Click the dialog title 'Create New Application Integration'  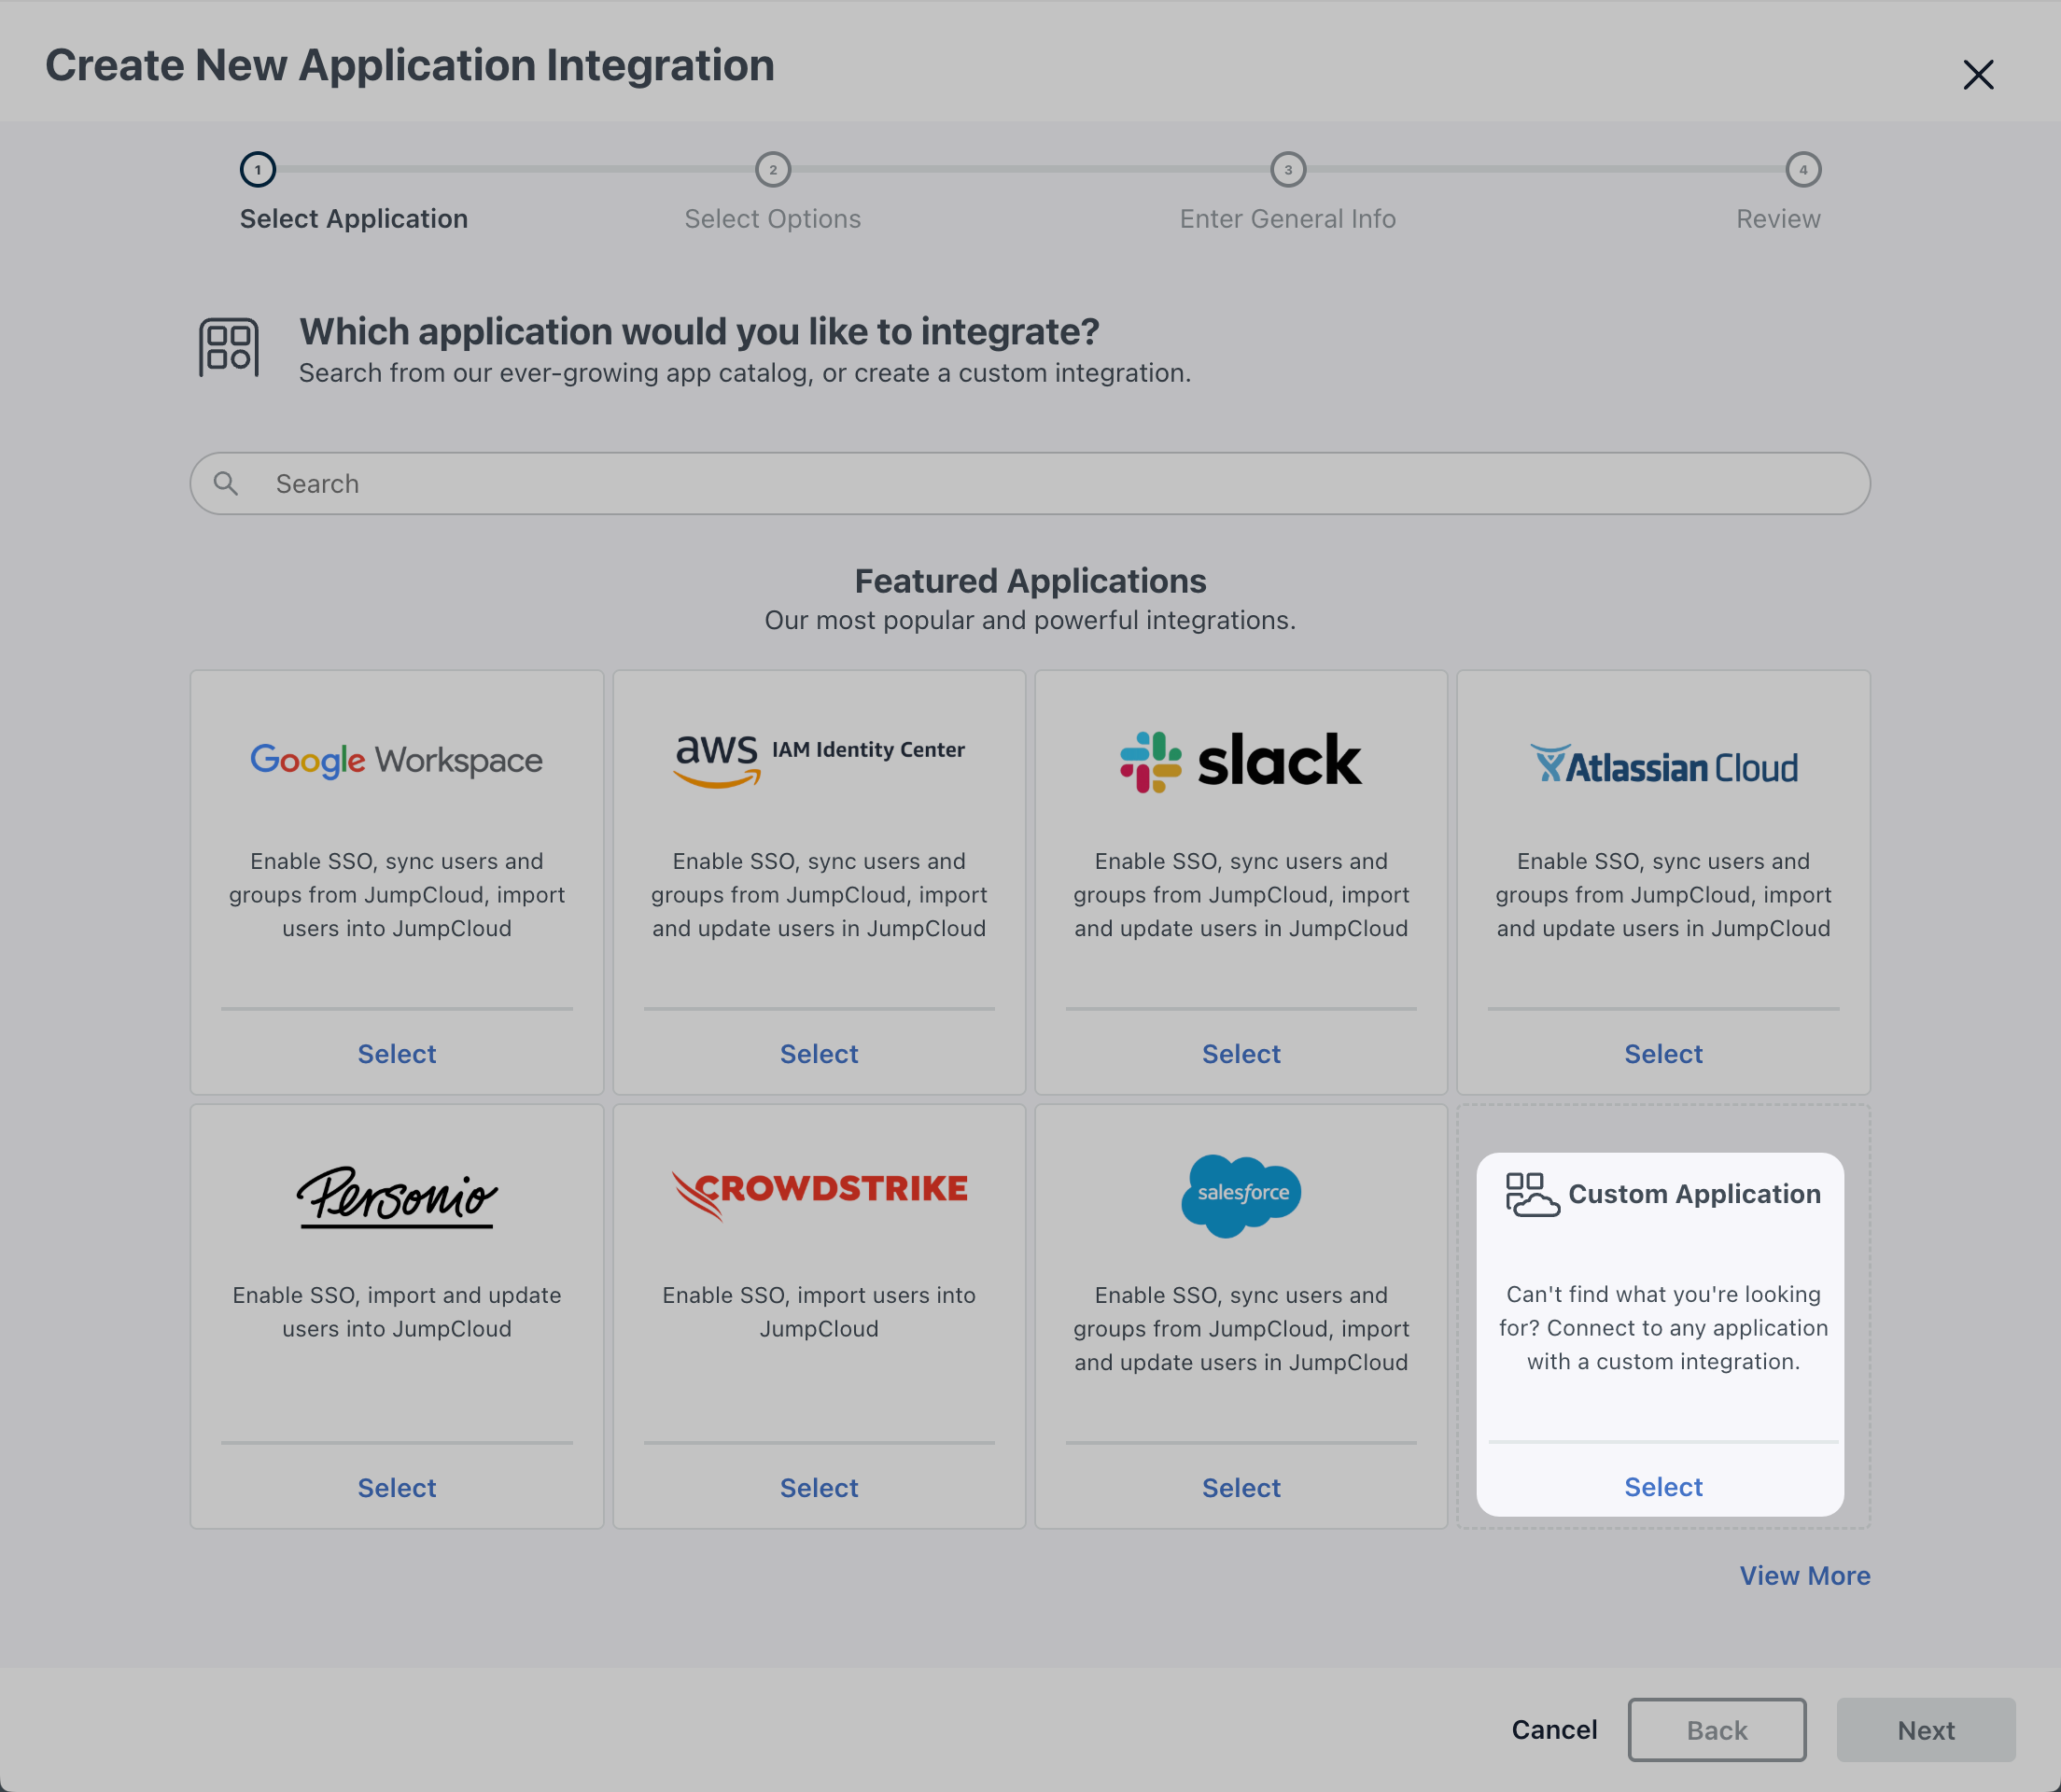[x=410, y=66]
